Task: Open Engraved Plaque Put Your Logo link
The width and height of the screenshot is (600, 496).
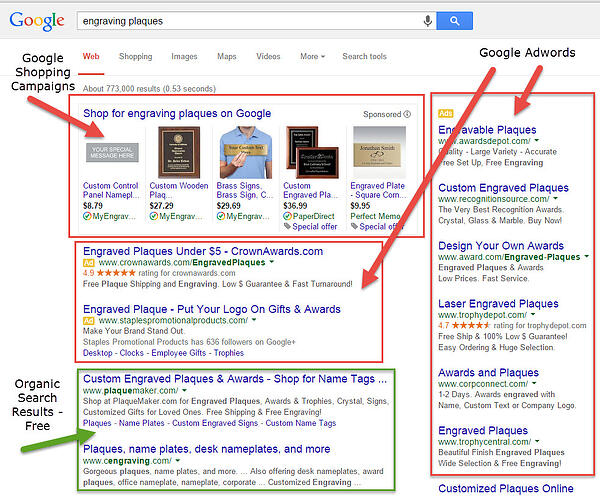Action: click(x=212, y=309)
